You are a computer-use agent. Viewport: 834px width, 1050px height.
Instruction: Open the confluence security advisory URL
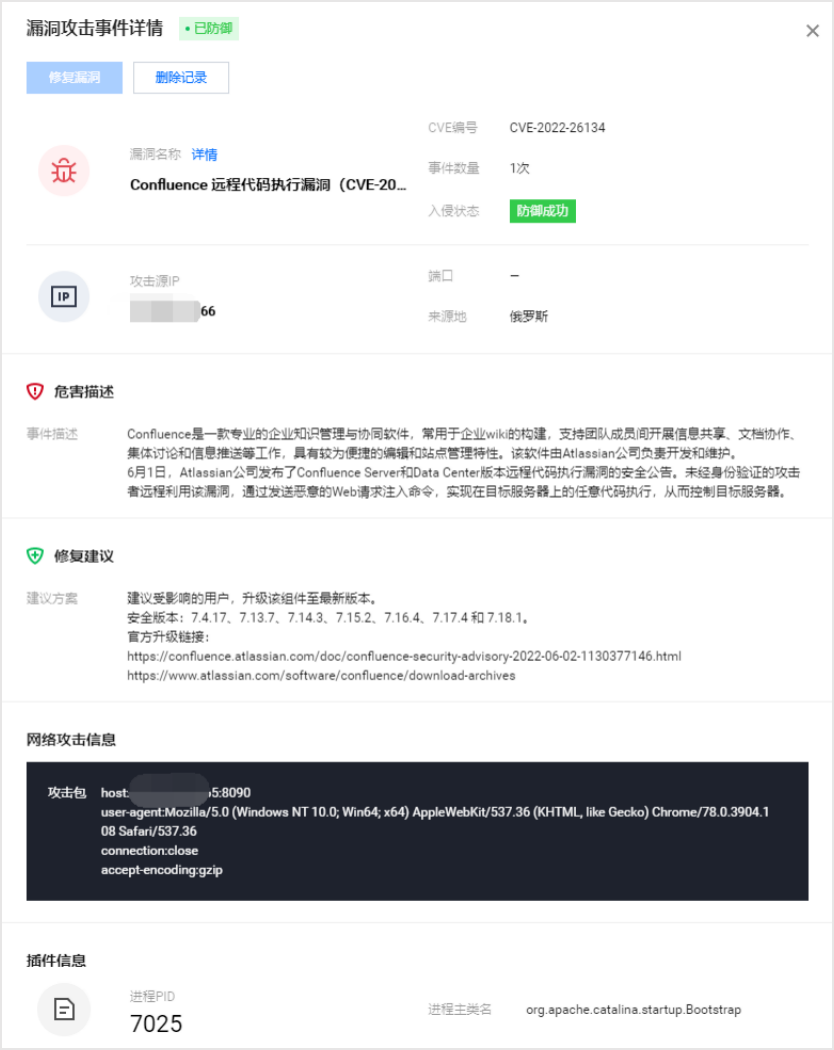(x=404, y=656)
